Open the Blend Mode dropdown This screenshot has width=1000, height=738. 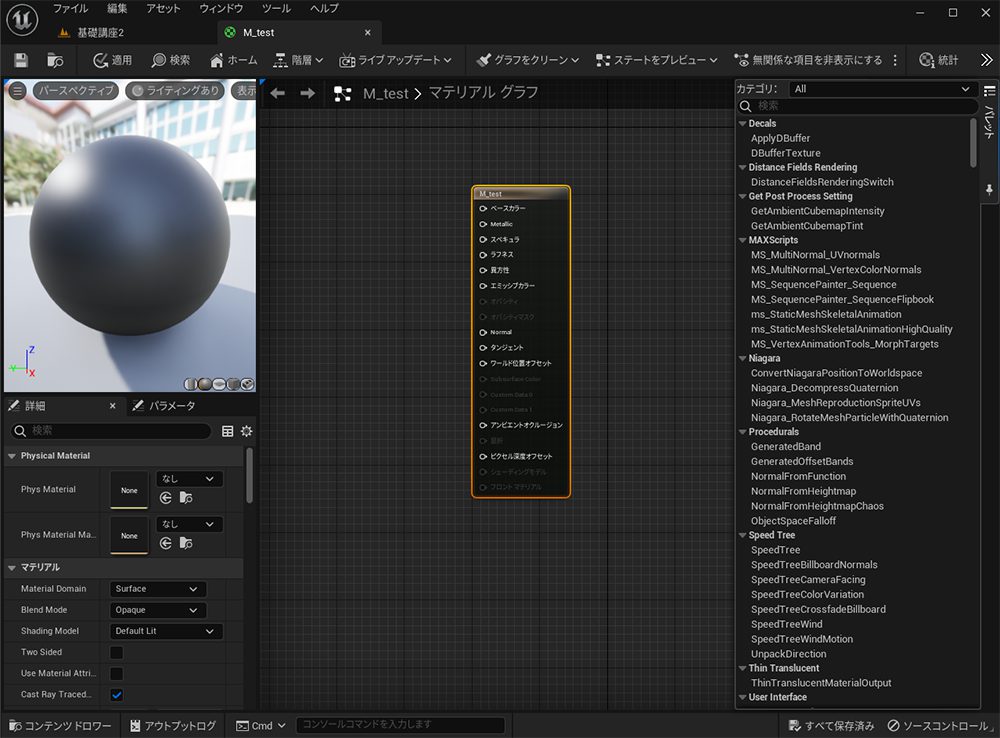(x=157, y=610)
